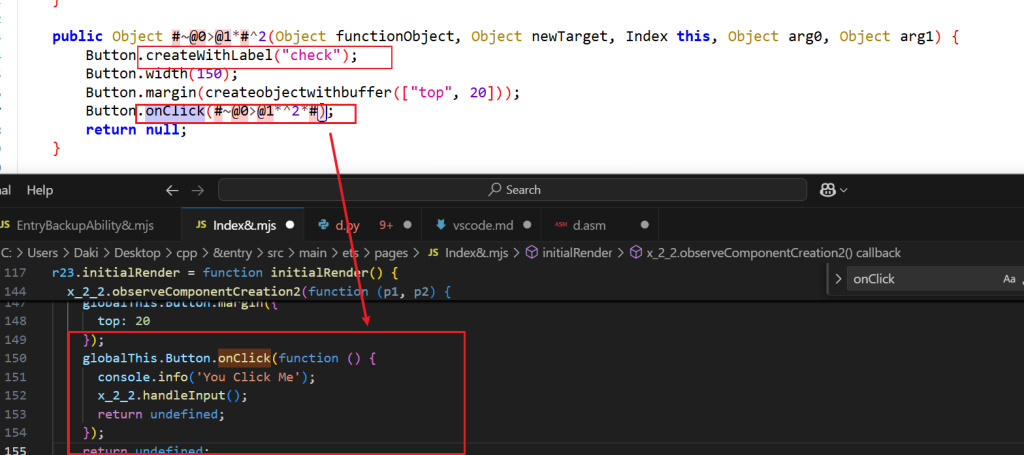Toggle Match Case (Aa) in find widget
This screenshot has width=1024, height=455.
1009,279
